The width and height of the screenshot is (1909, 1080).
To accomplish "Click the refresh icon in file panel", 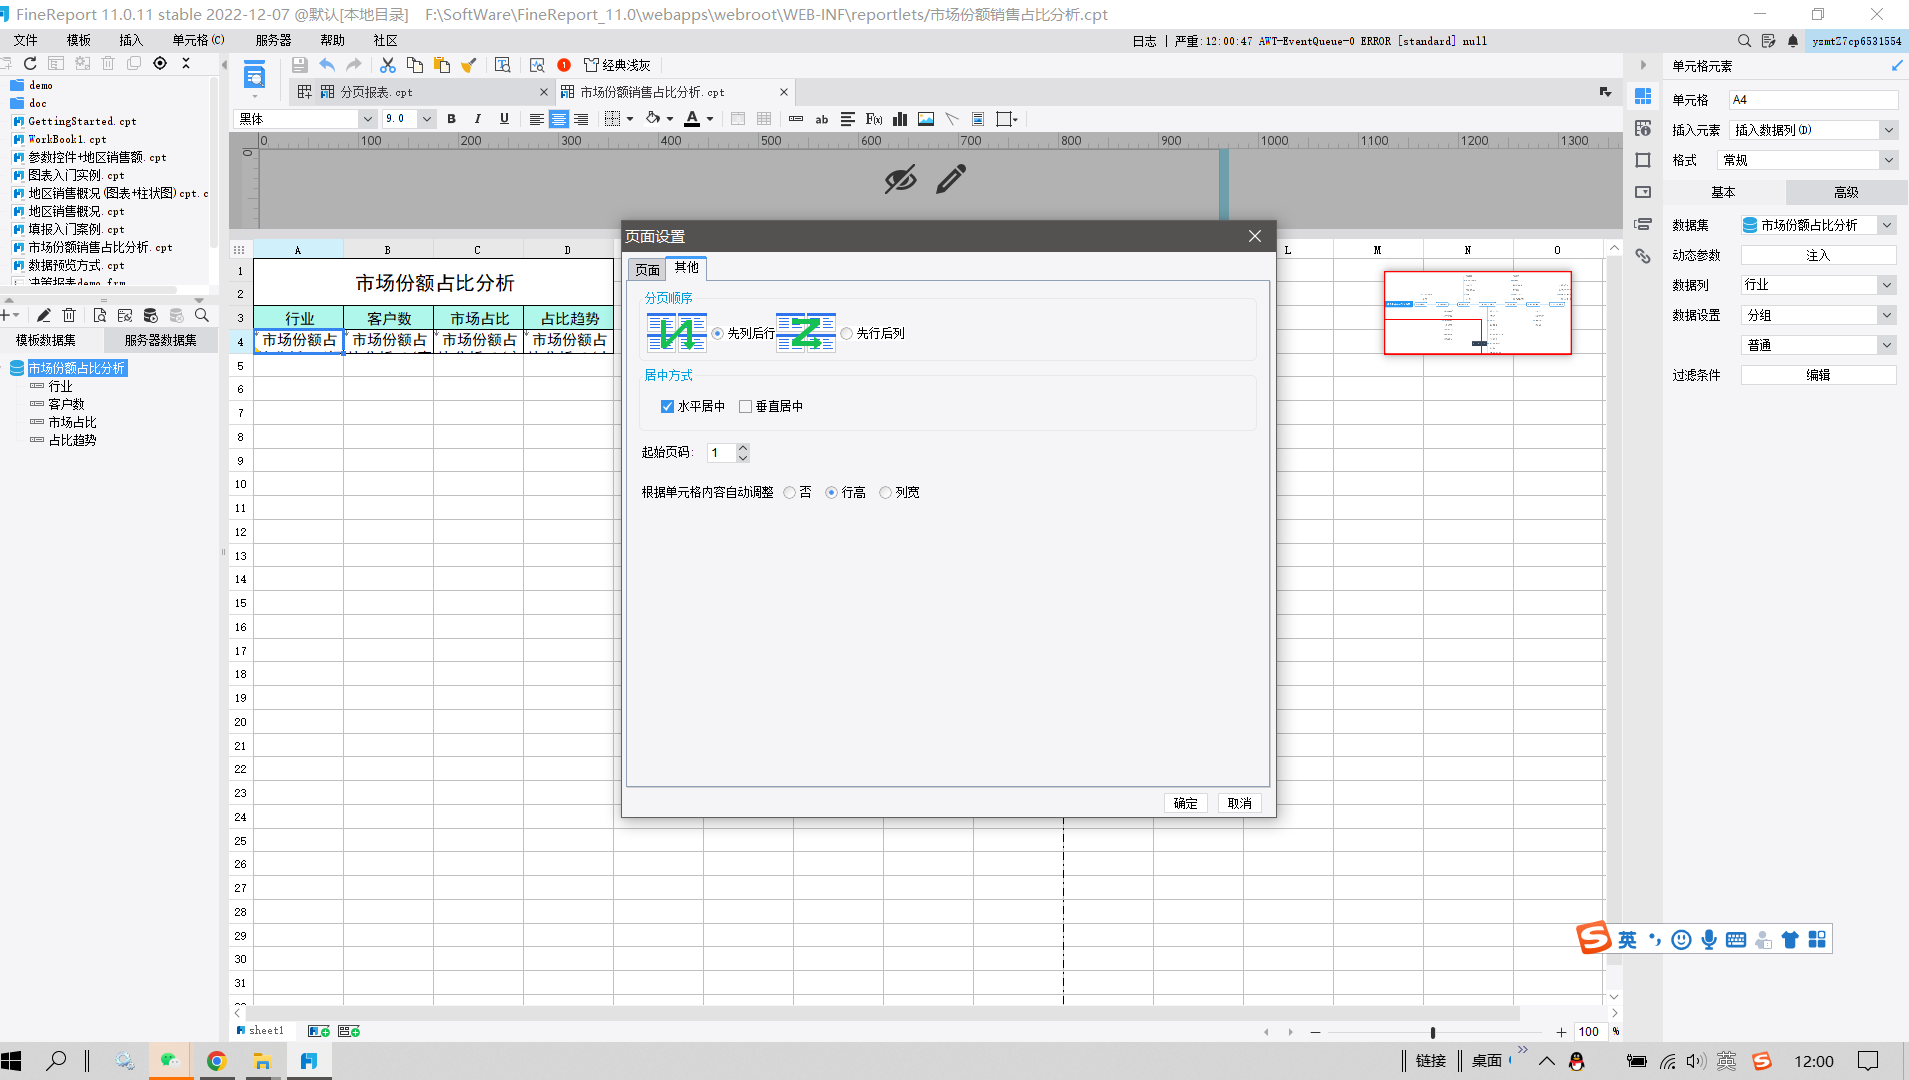I will click(30, 63).
